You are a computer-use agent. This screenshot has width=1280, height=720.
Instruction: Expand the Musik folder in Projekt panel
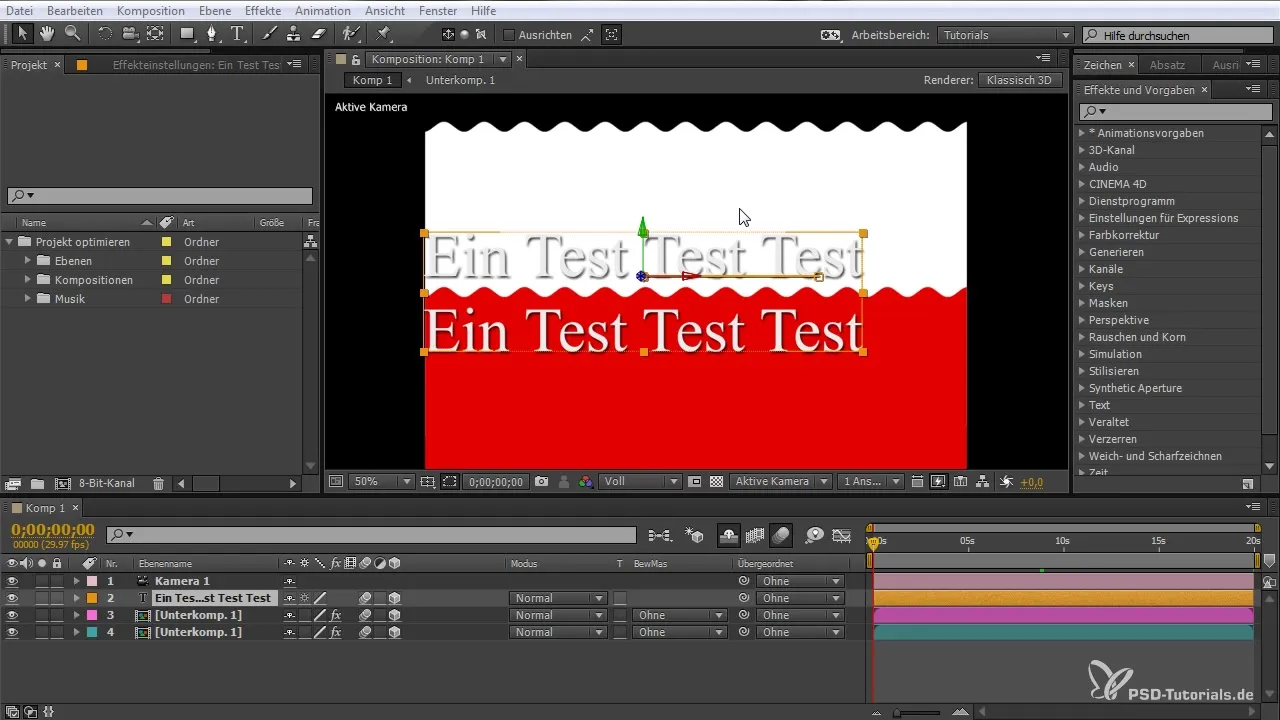point(28,299)
